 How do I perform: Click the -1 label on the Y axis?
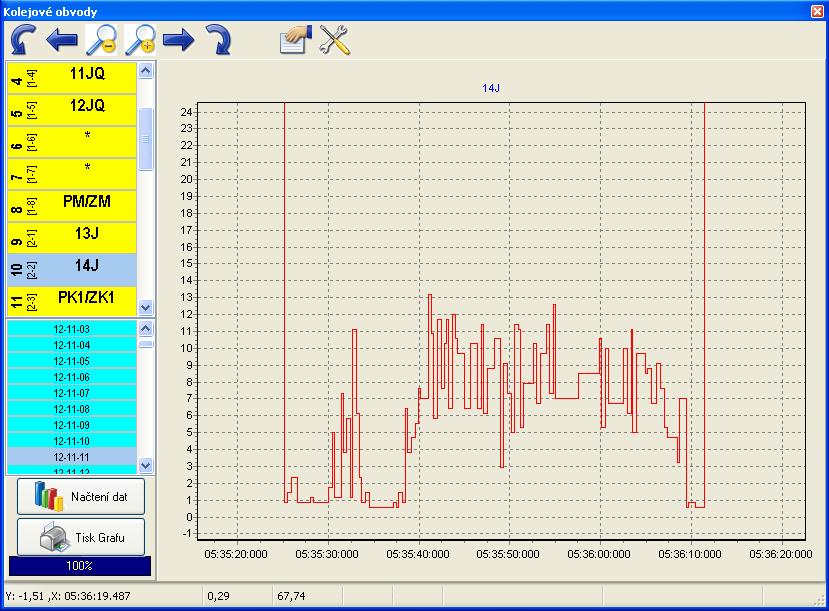click(x=187, y=533)
